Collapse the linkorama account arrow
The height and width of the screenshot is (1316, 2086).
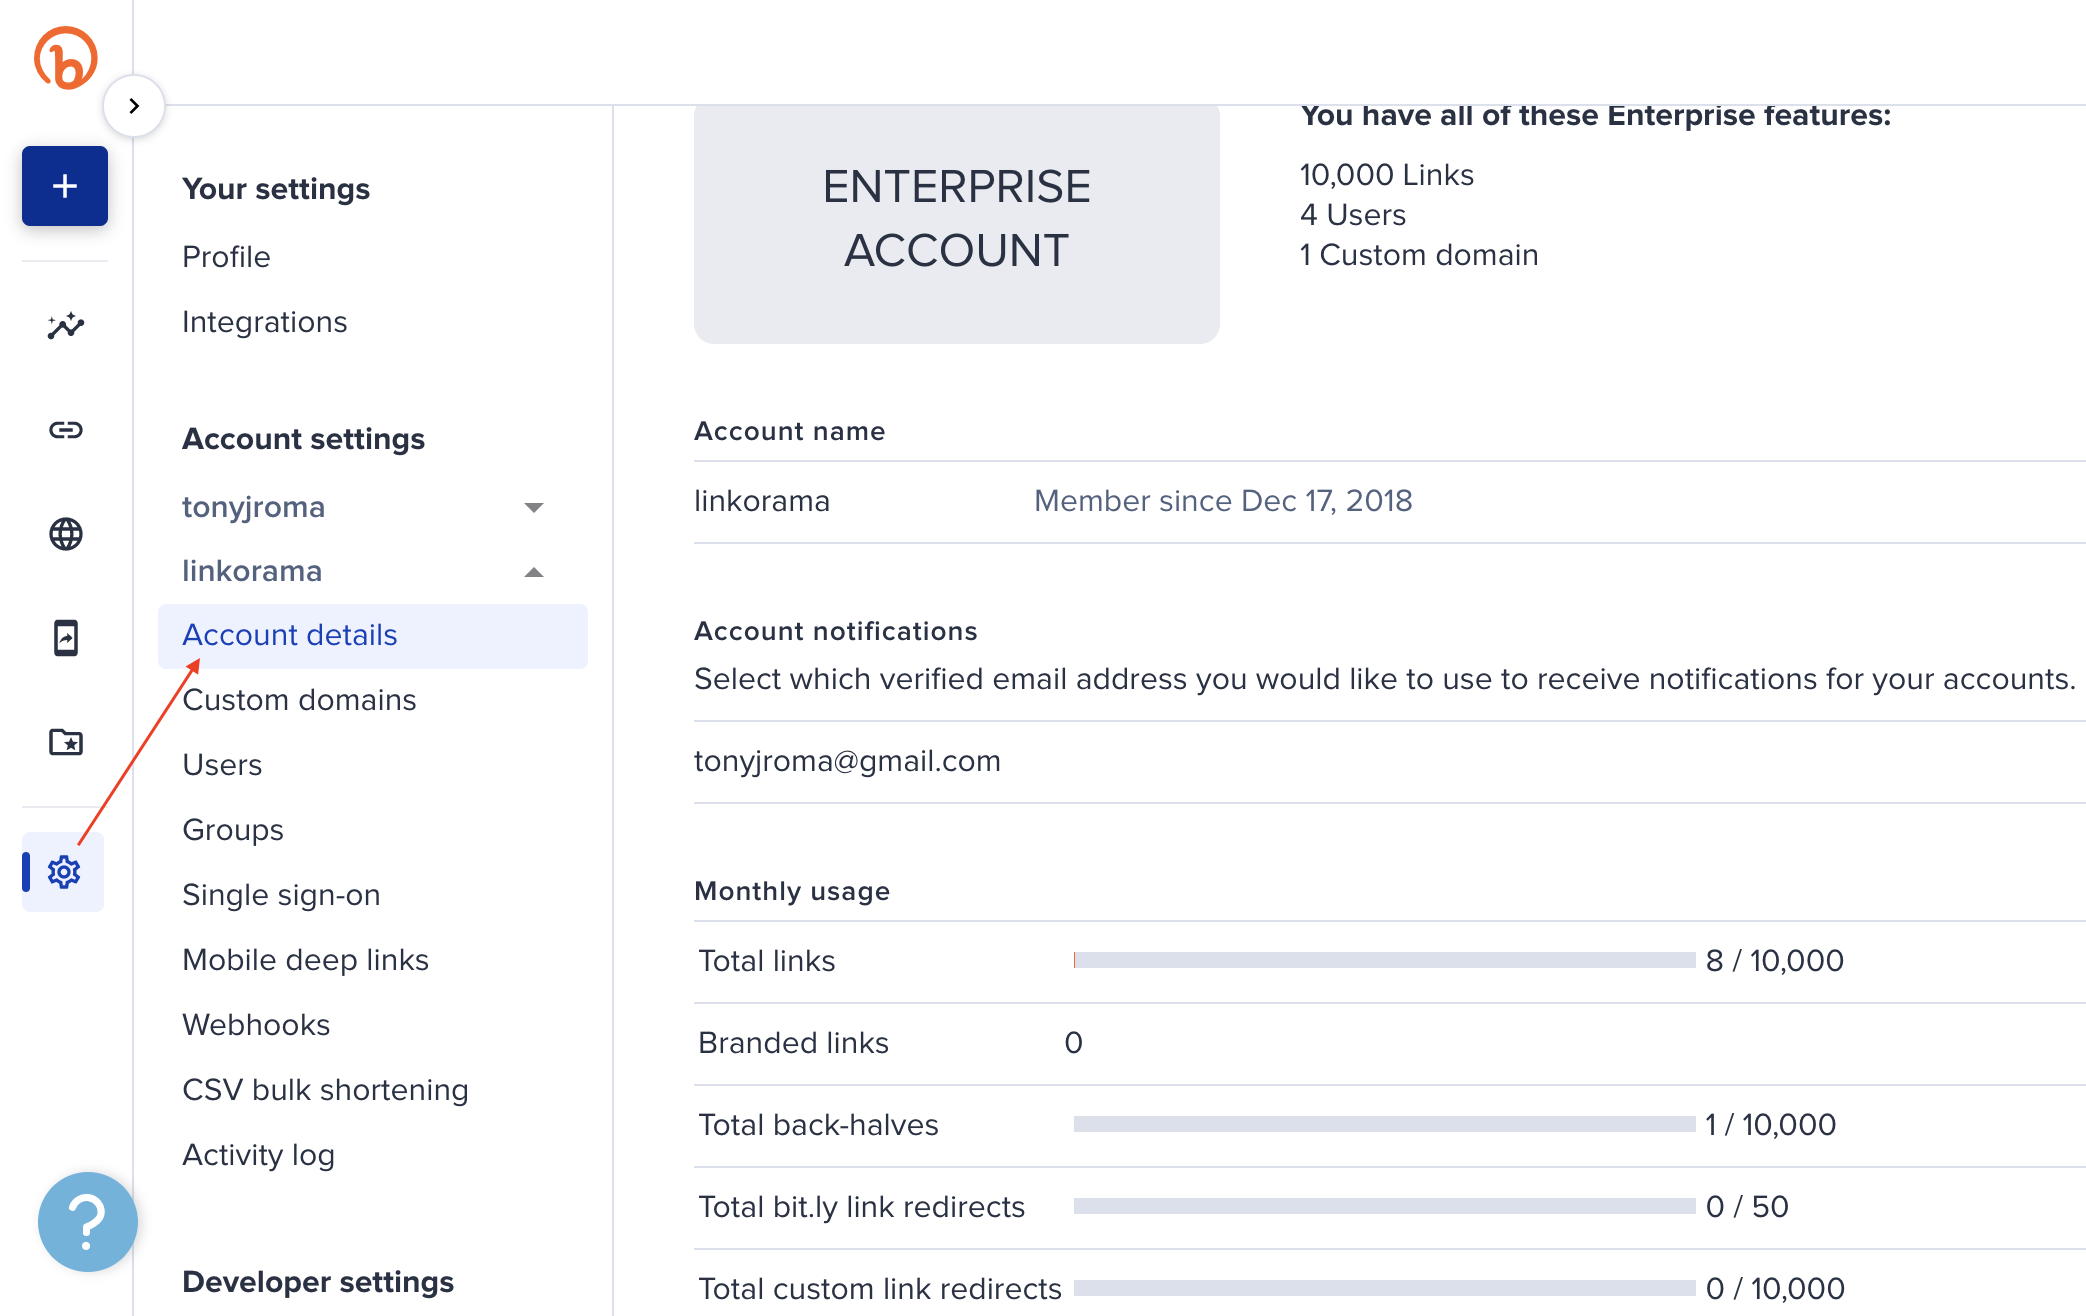coord(534,572)
